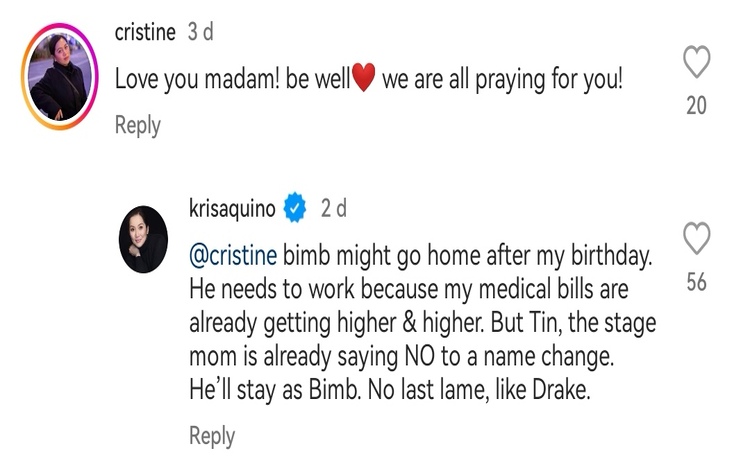Open krisaquino's profile picture
The height and width of the screenshot is (470, 750).
[x=143, y=239]
